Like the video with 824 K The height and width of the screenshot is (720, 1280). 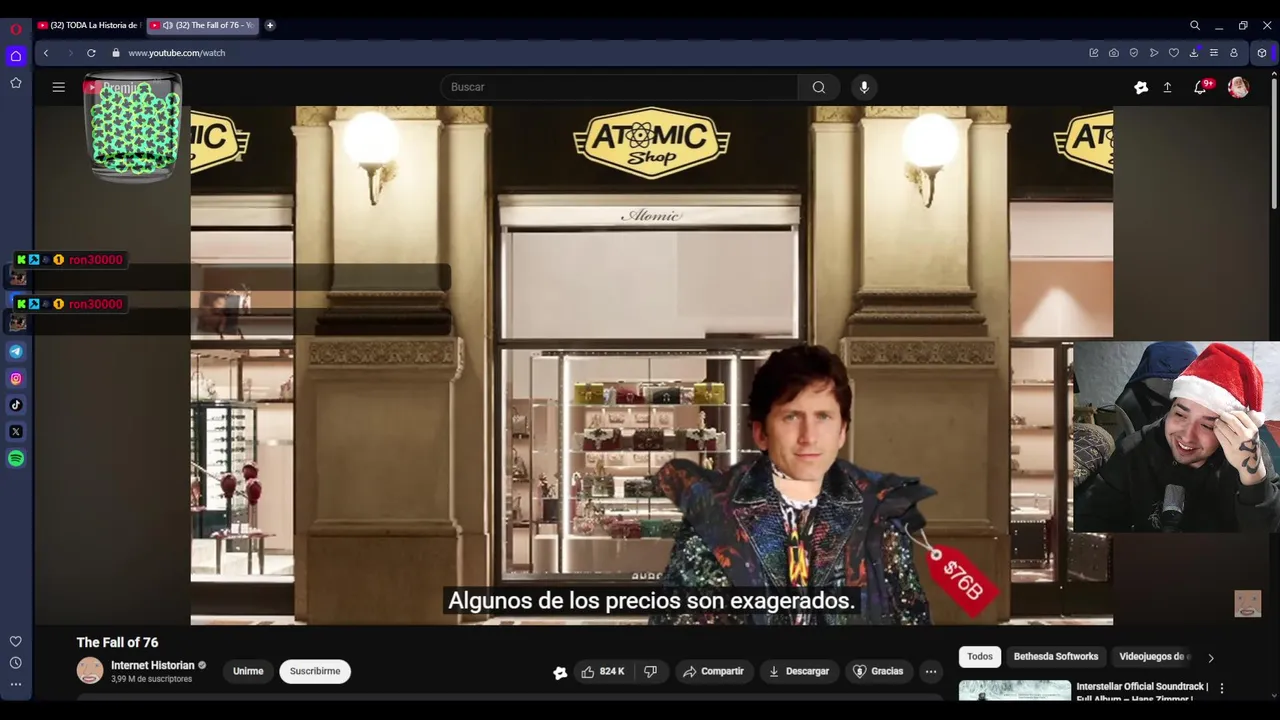pyautogui.click(x=603, y=672)
